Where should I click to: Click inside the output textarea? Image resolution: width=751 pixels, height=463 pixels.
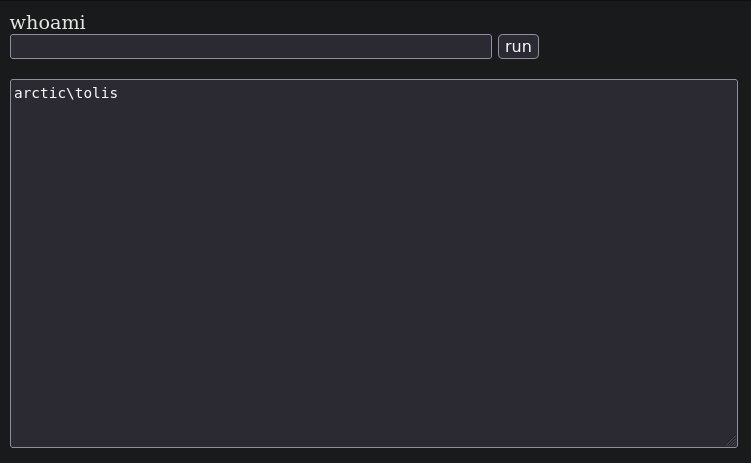[374, 263]
